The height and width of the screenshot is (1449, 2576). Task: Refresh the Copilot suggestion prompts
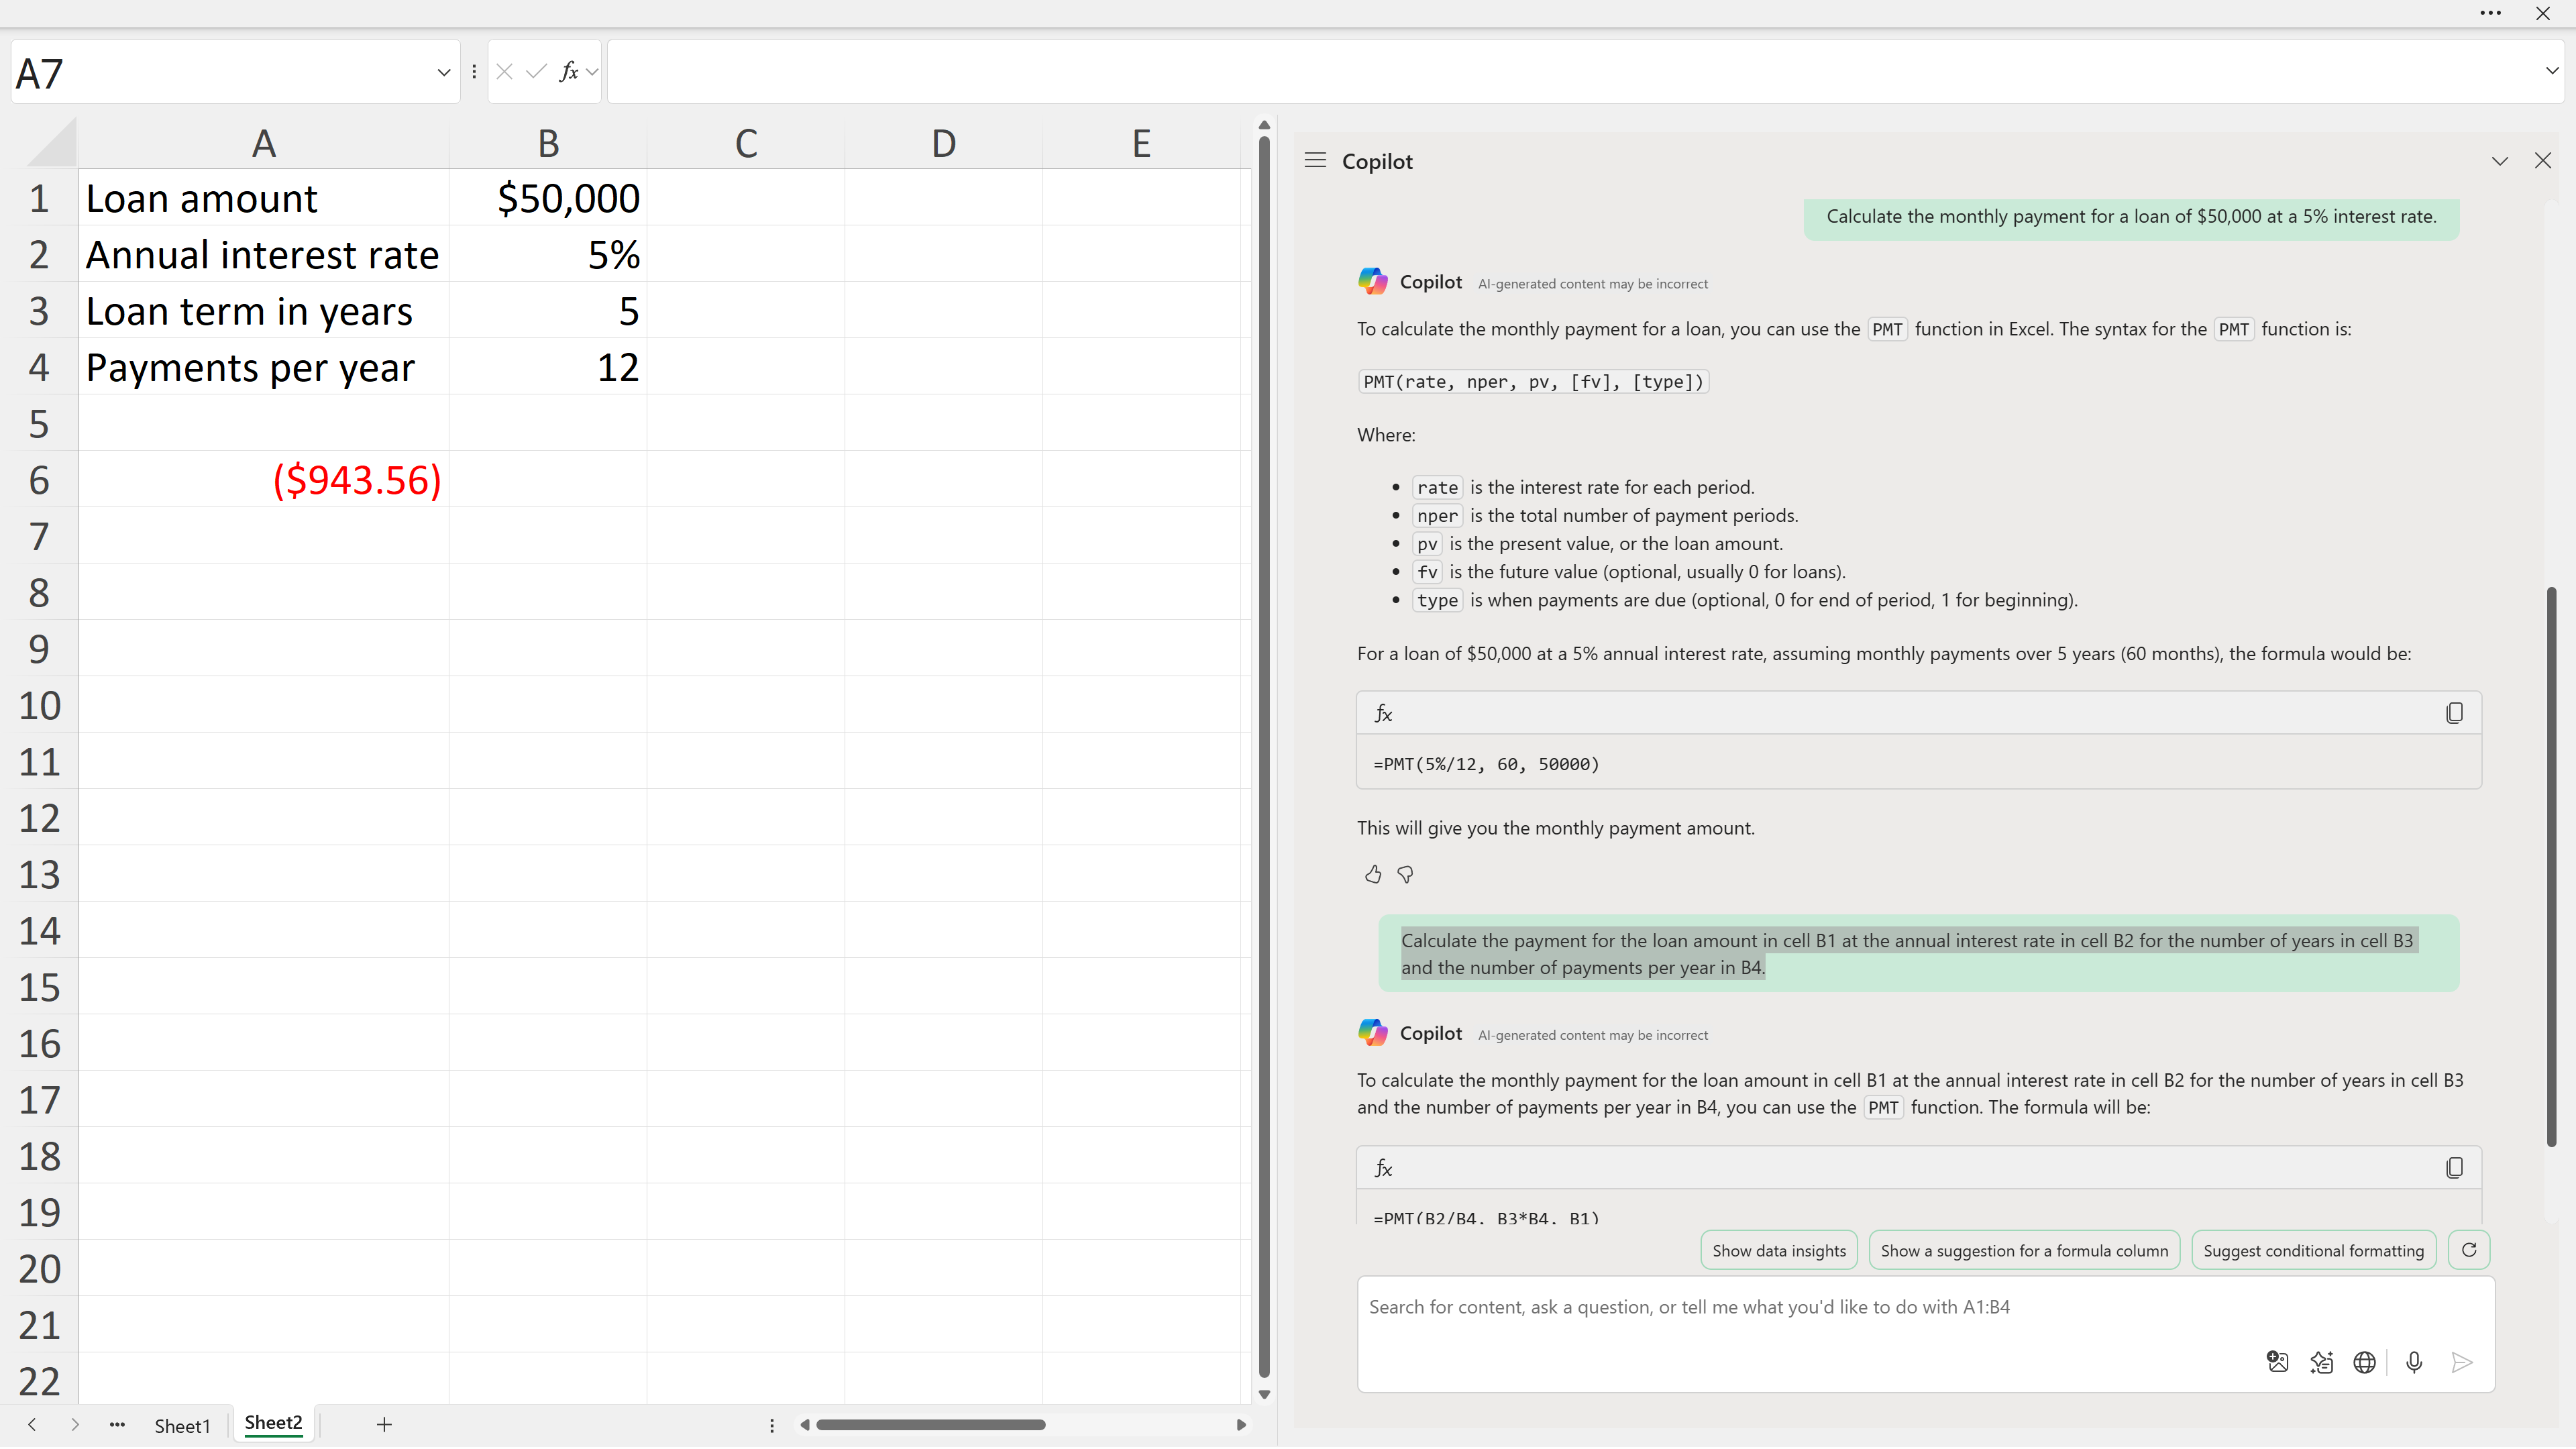[2469, 1251]
